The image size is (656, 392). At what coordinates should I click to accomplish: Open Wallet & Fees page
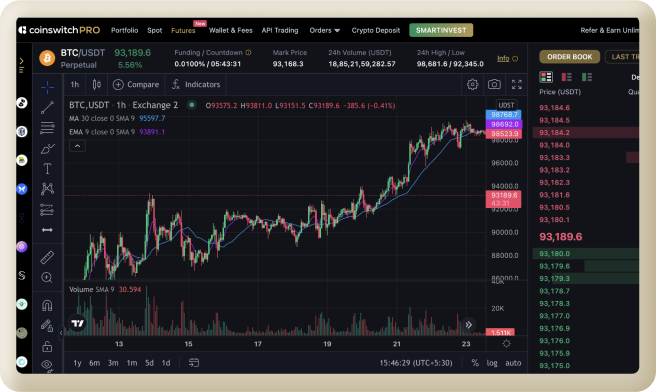[231, 30]
